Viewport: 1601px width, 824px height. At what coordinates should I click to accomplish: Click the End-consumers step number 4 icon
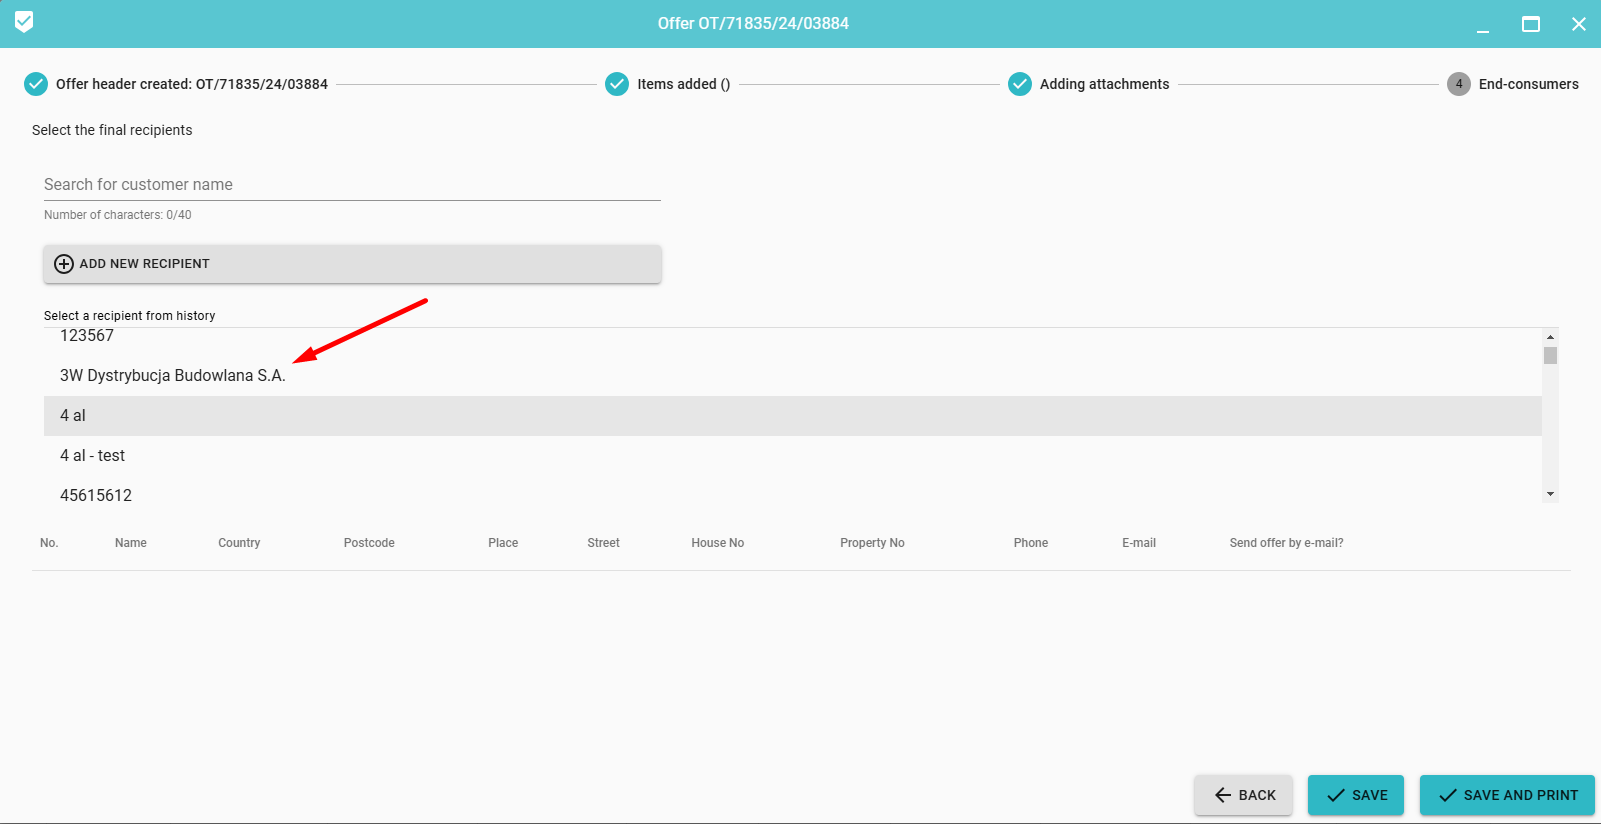coord(1458,84)
